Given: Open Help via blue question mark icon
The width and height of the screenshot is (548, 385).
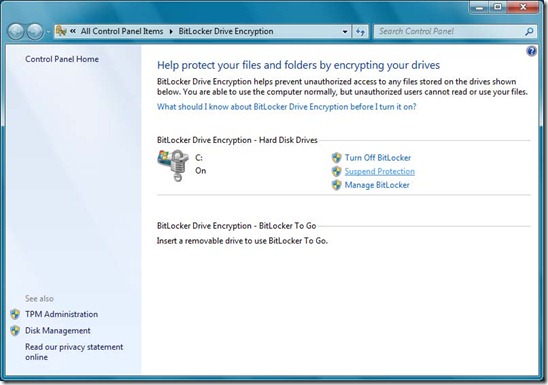Looking at the screenshot, I should (x=531, y=51).
